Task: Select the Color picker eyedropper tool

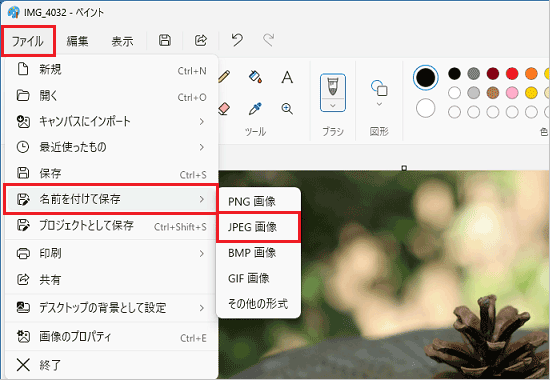Action: (255, 109)
